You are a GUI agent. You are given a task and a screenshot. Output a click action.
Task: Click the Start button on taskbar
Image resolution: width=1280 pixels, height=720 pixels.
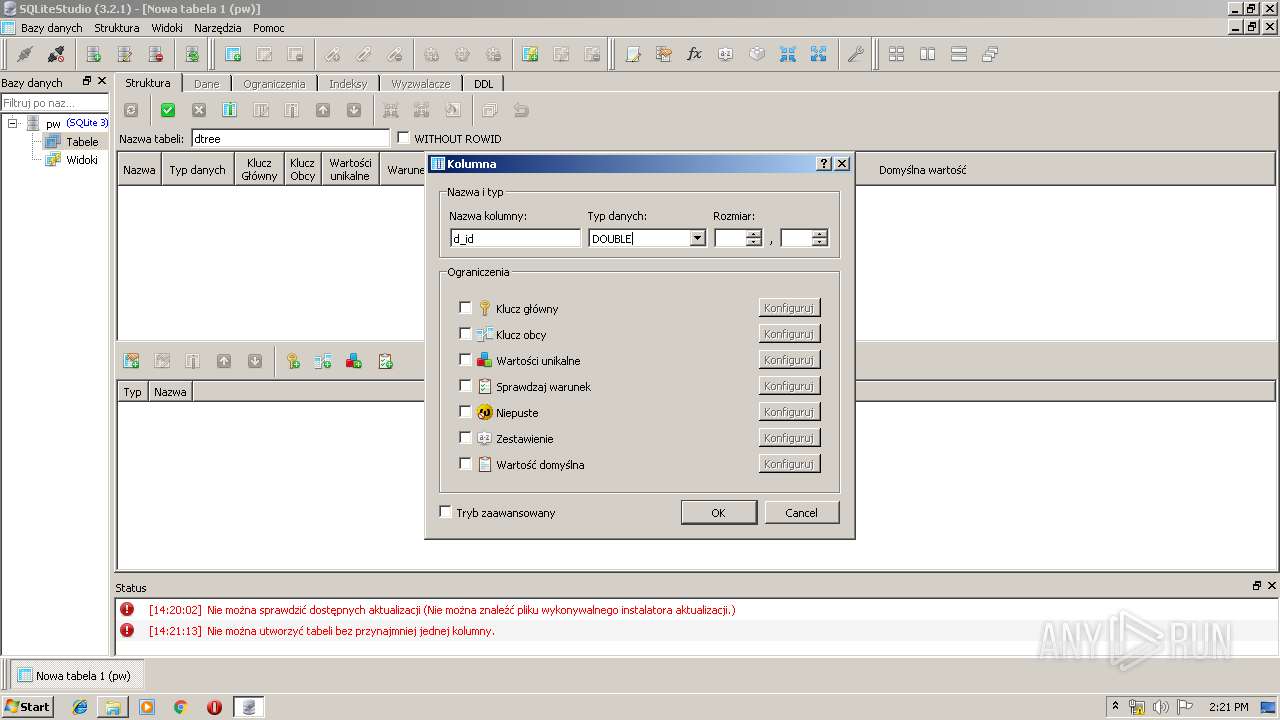click(27, 707)
